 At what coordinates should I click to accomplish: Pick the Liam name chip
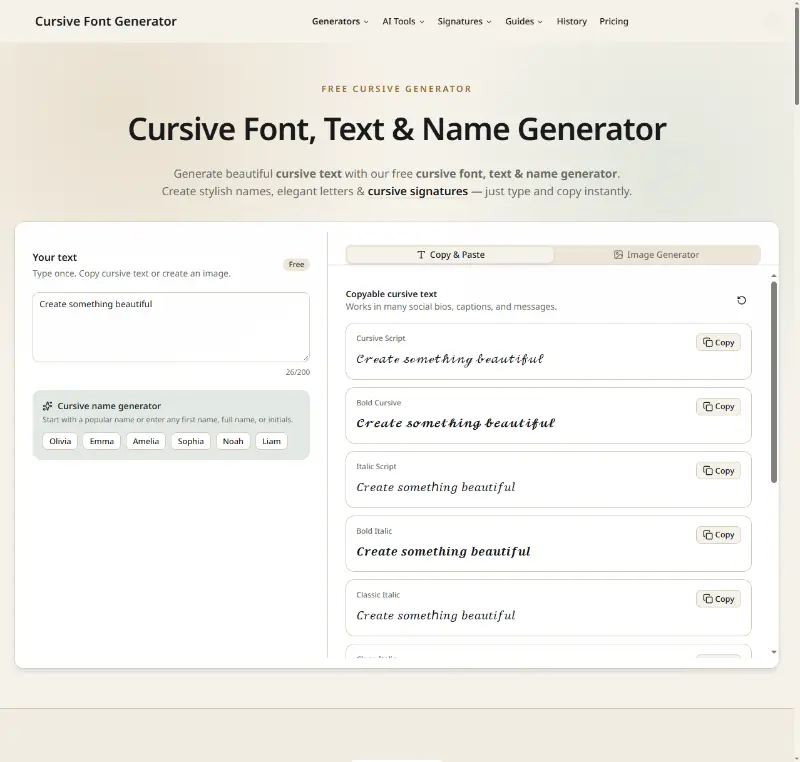click(271, 441)
